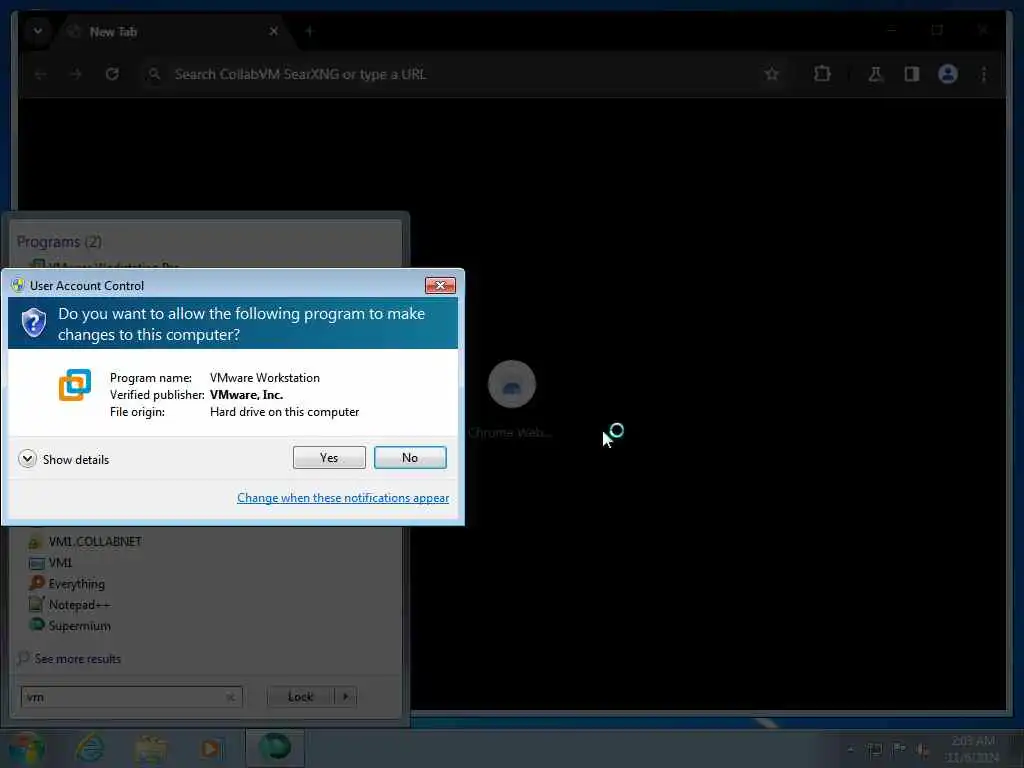Clear the start menu search text
Image resolution: width=1024 pixels, height=768 pixels.
231,697
